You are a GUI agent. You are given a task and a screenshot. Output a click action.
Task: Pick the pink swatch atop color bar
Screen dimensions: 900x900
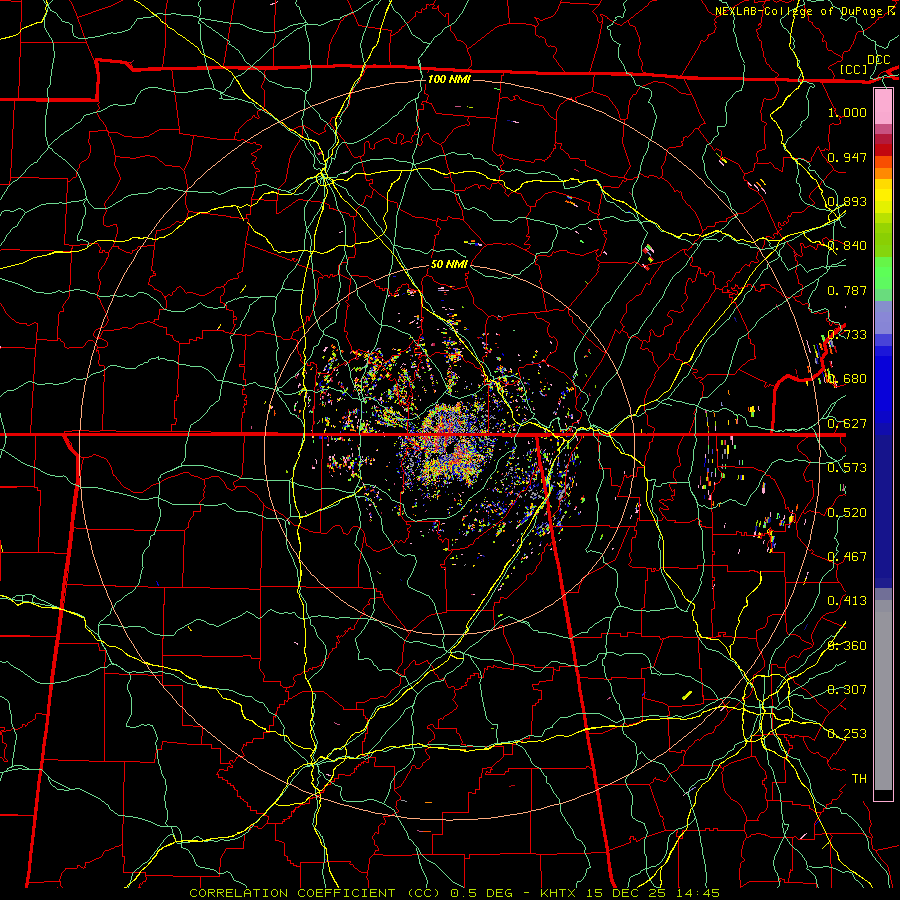[x=883, y=107]
